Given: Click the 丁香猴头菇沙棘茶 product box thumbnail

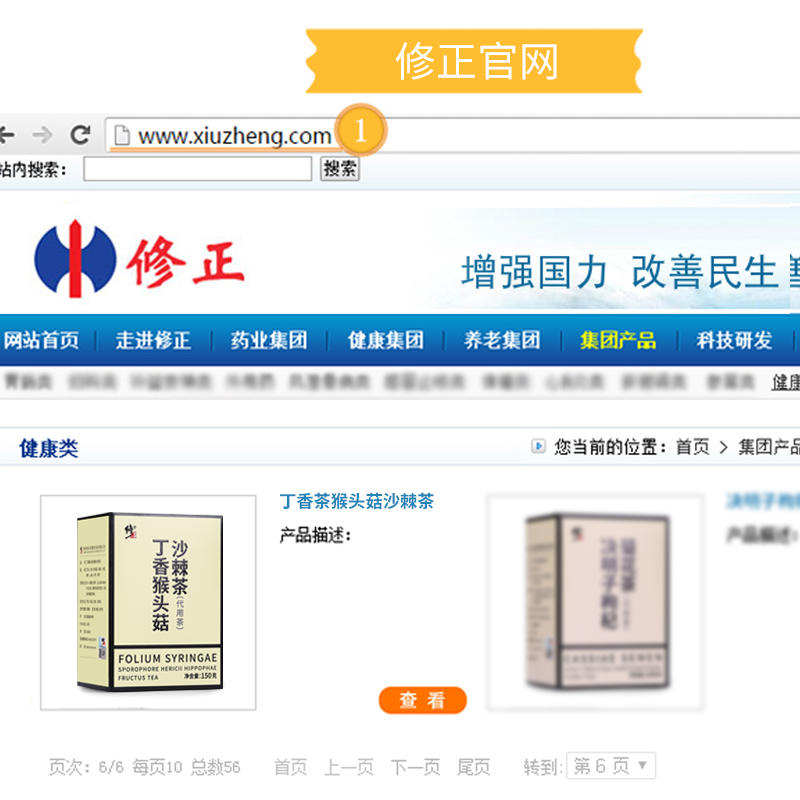Looking at the screenshot, I should (148, 602).
